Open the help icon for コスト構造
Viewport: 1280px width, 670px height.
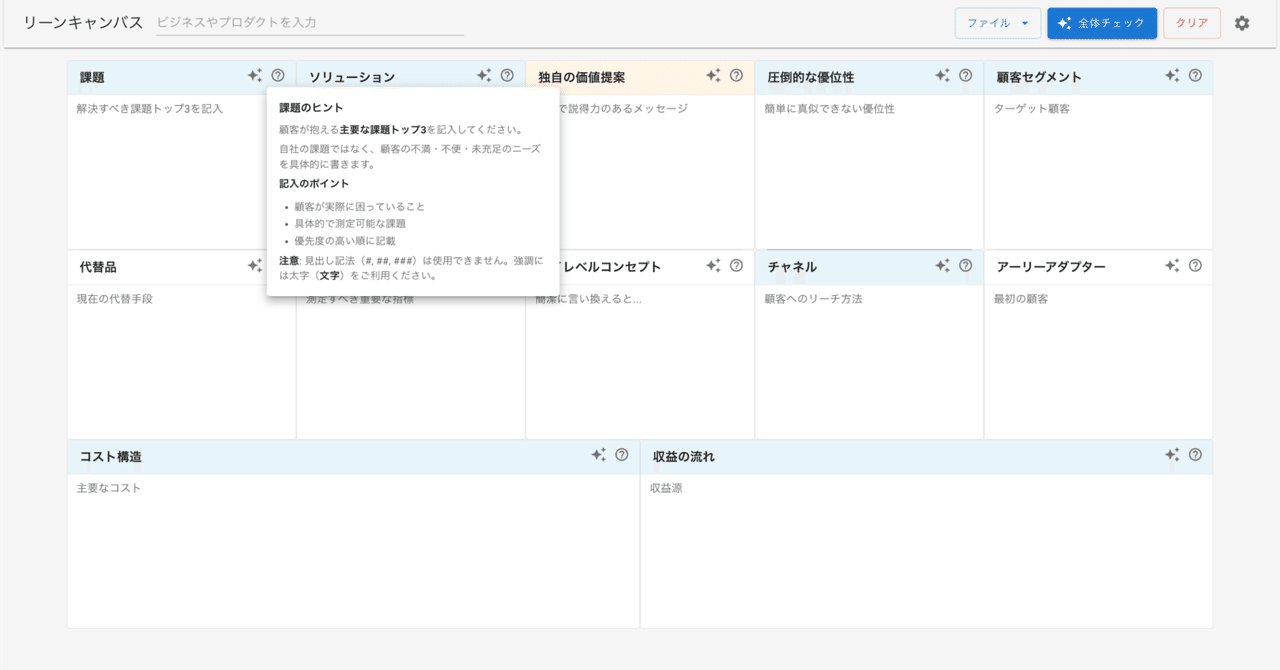coord(622,454)
